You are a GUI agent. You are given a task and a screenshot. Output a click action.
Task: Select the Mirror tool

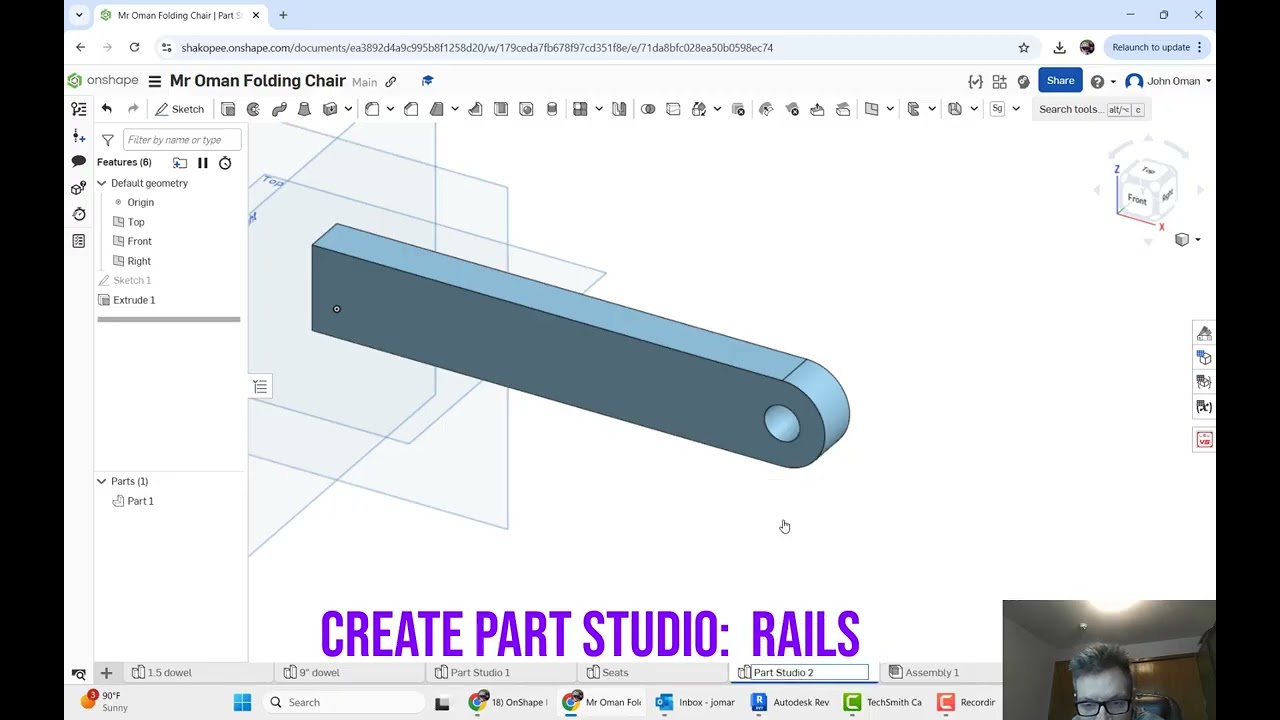coord(619,109)
